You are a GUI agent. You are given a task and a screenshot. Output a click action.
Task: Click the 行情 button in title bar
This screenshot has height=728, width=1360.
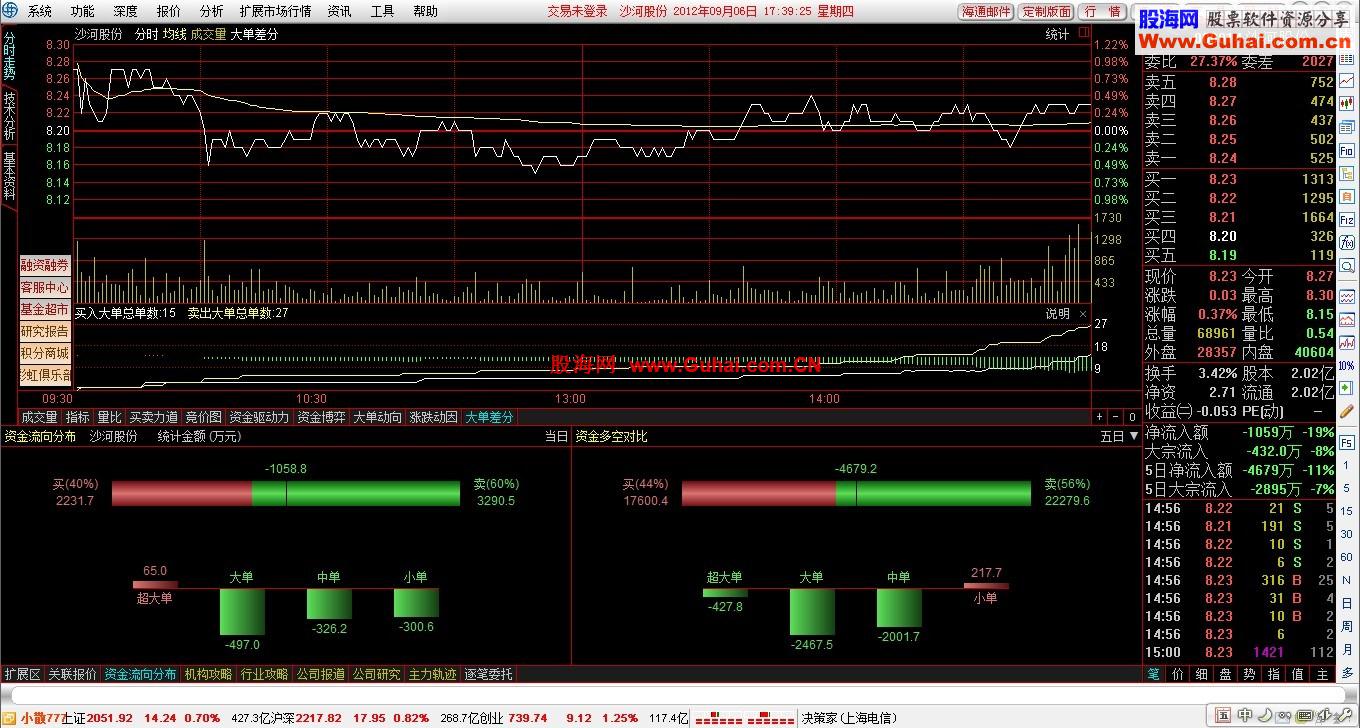(1102, 12)
